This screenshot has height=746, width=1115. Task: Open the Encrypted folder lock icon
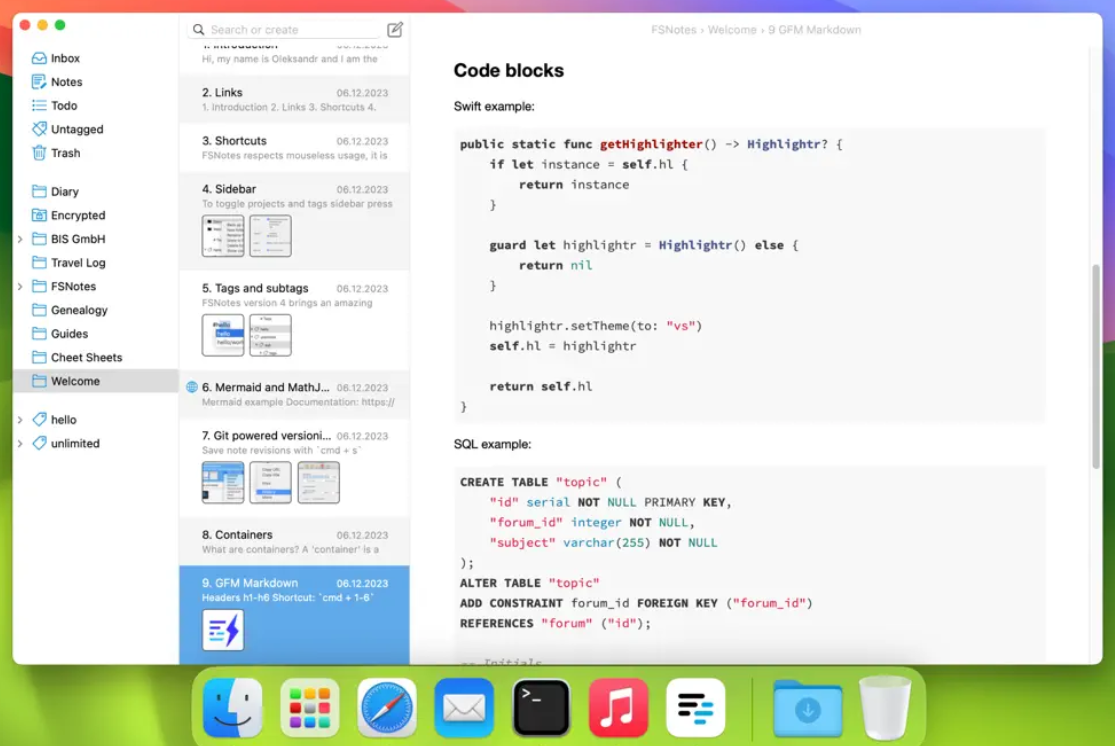39,215
